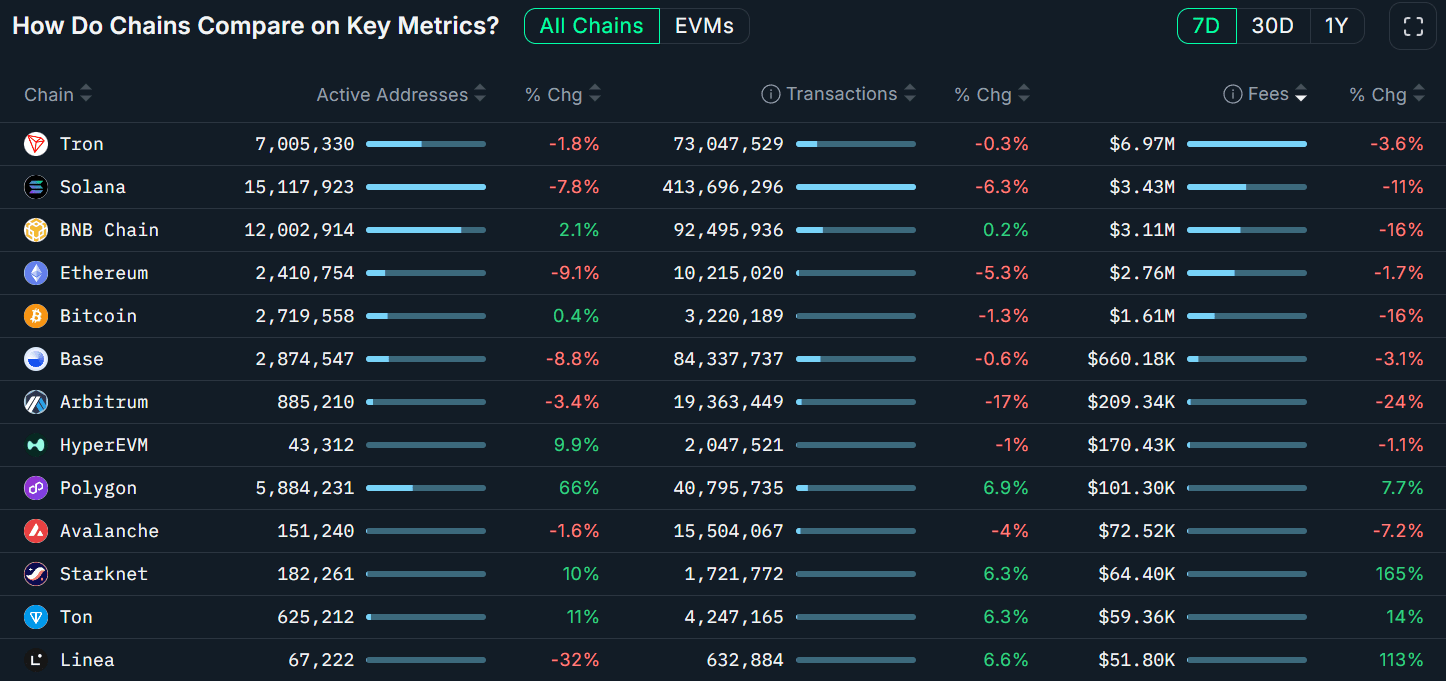Open the Tron chain name link
The height and width of the screenshot is (681, 1446).
[x=82, y=144]
